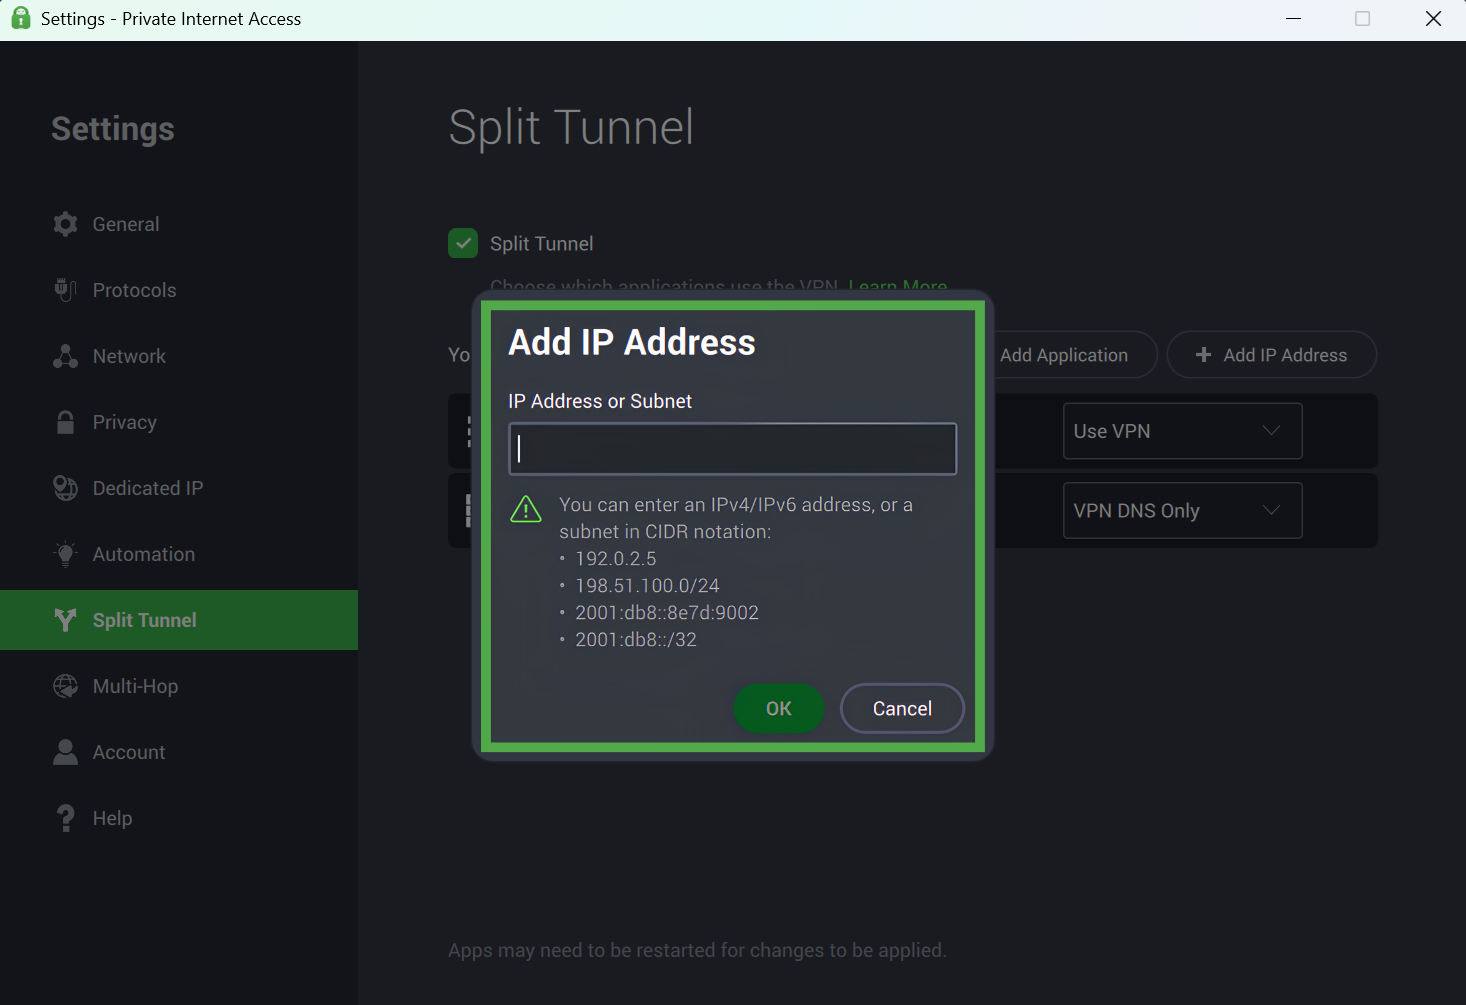
Task: Open Help section in sidebar
Action: [x=179, y=818]
